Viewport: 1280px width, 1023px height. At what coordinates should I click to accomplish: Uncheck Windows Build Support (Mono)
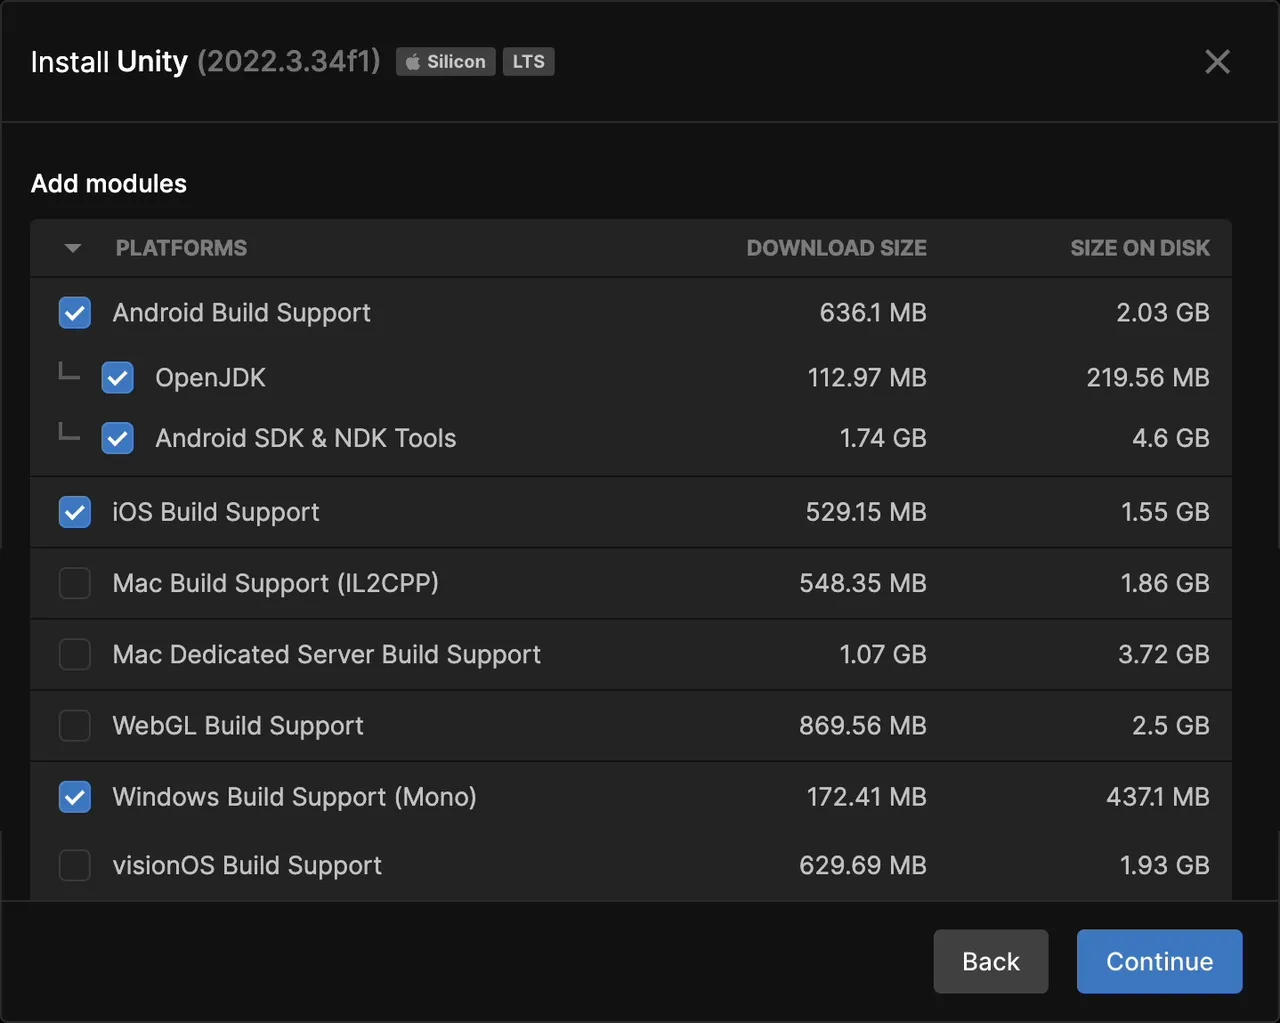pyautogui.click(x=74, y=797)
